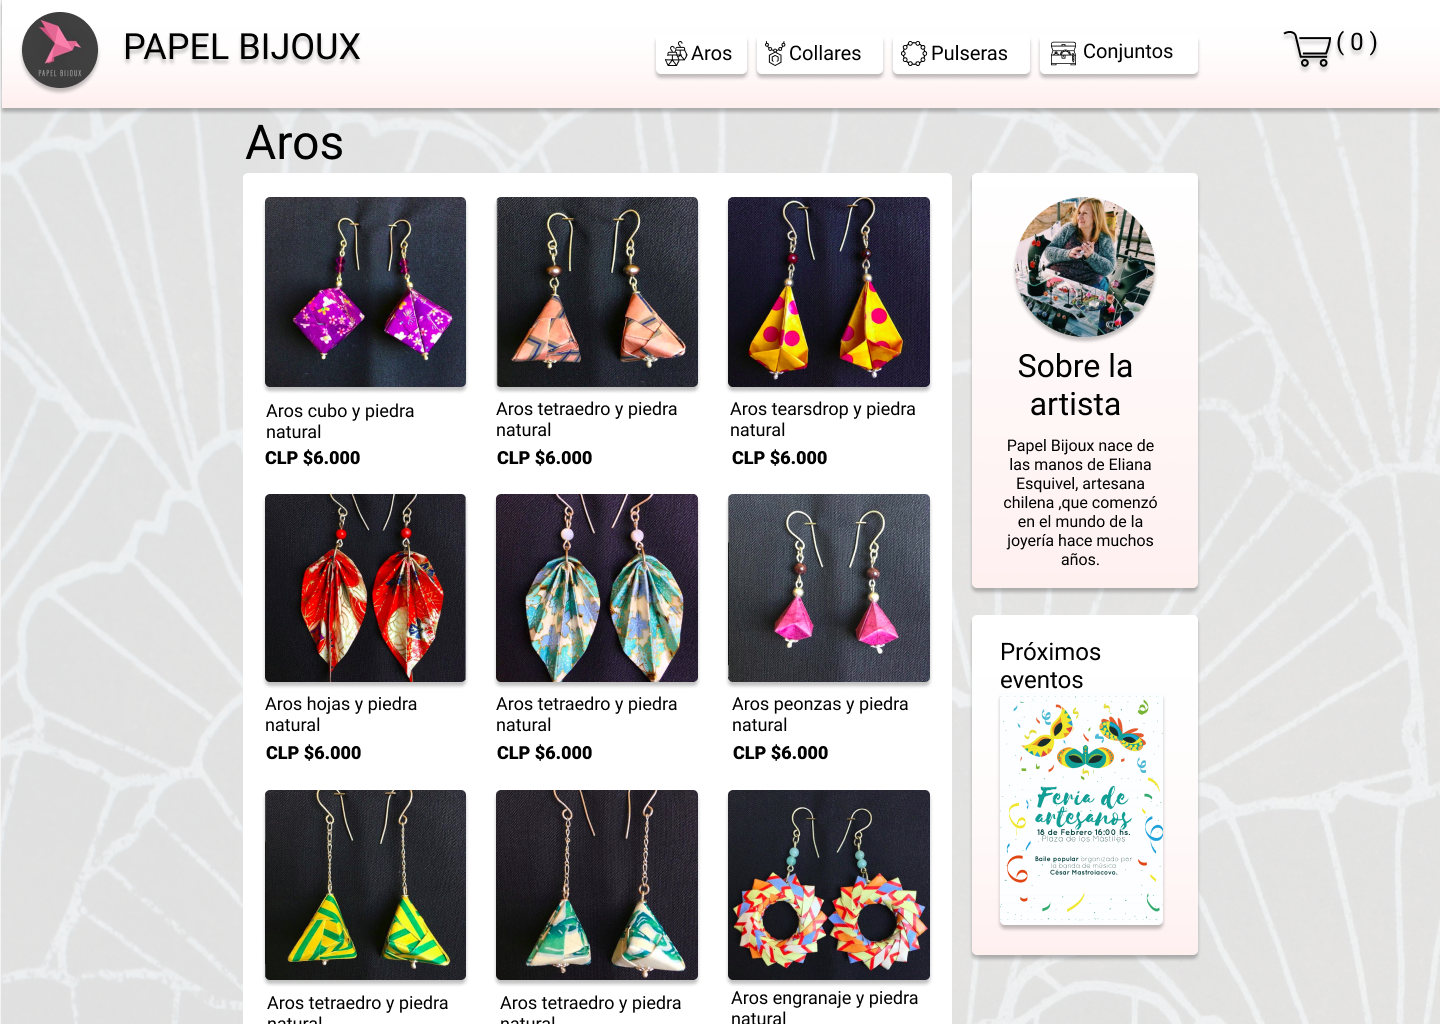This screenshot has width=1440, height=1024.
Task: Click the Papel Bijoux bird logo
Action: (x=60, y=50)
